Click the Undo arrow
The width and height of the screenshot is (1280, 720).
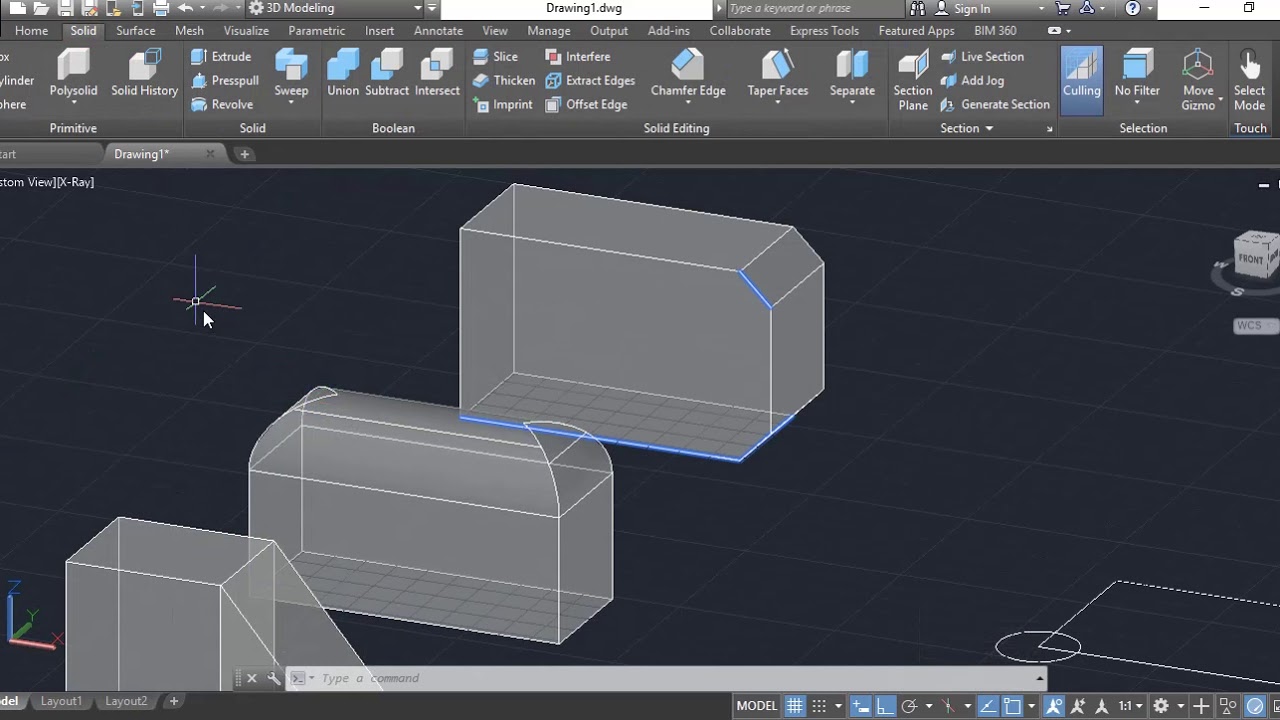coord(185,8)
